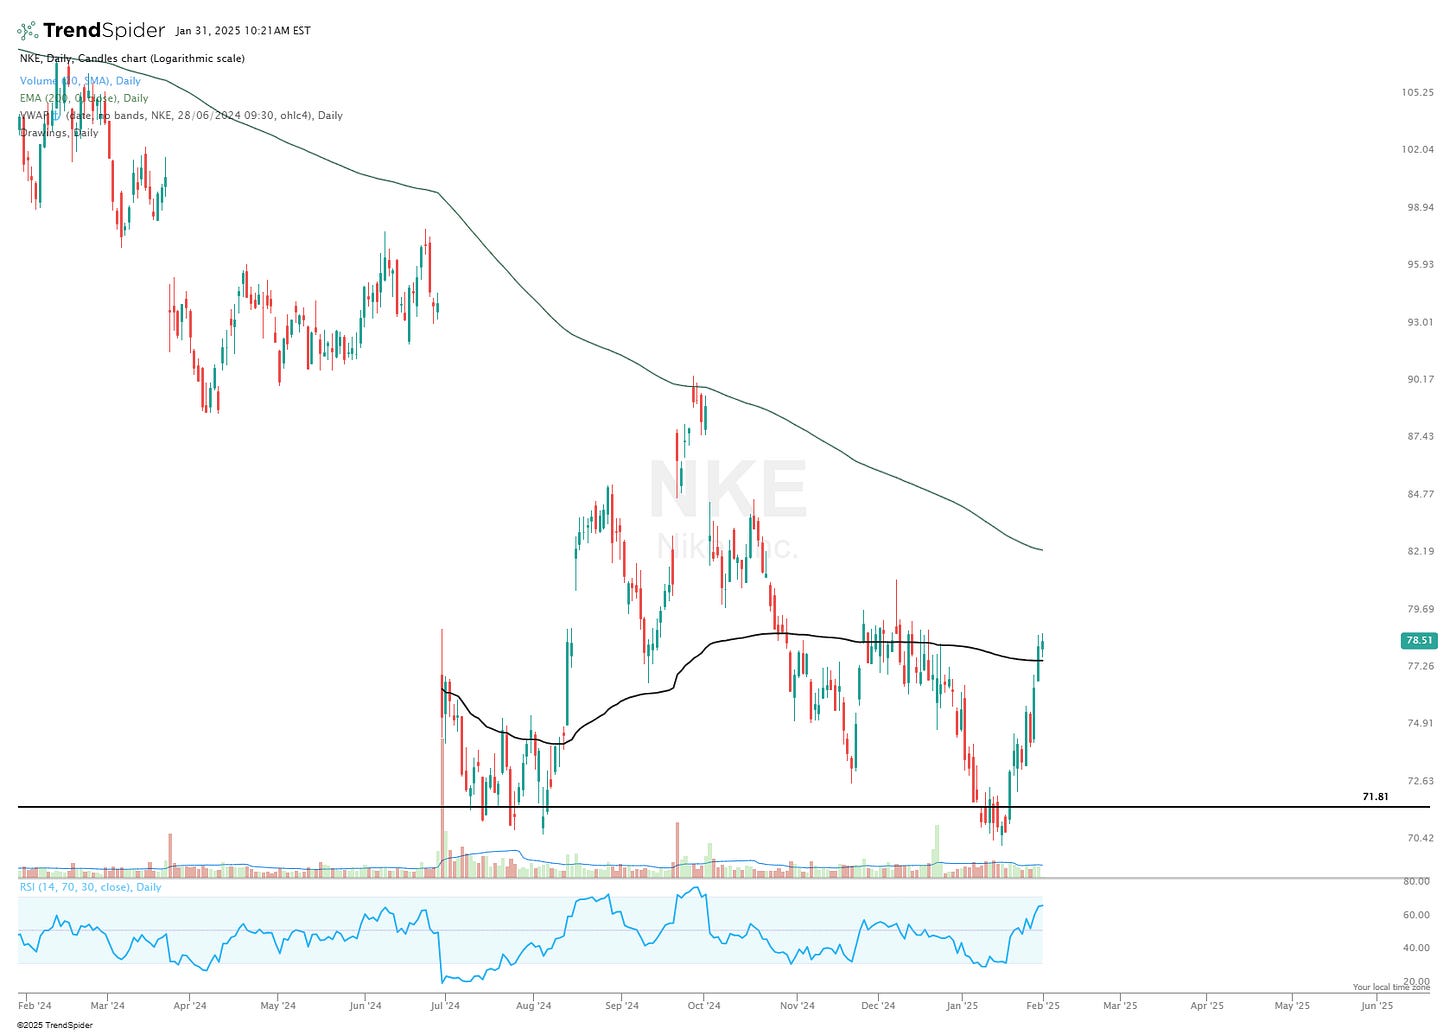Image resolution: width=1456 pixels, height=1033 pixels.
Task: Click the 74.91 price axis label
Action: pyautogui.click(x=1420, y=723)
